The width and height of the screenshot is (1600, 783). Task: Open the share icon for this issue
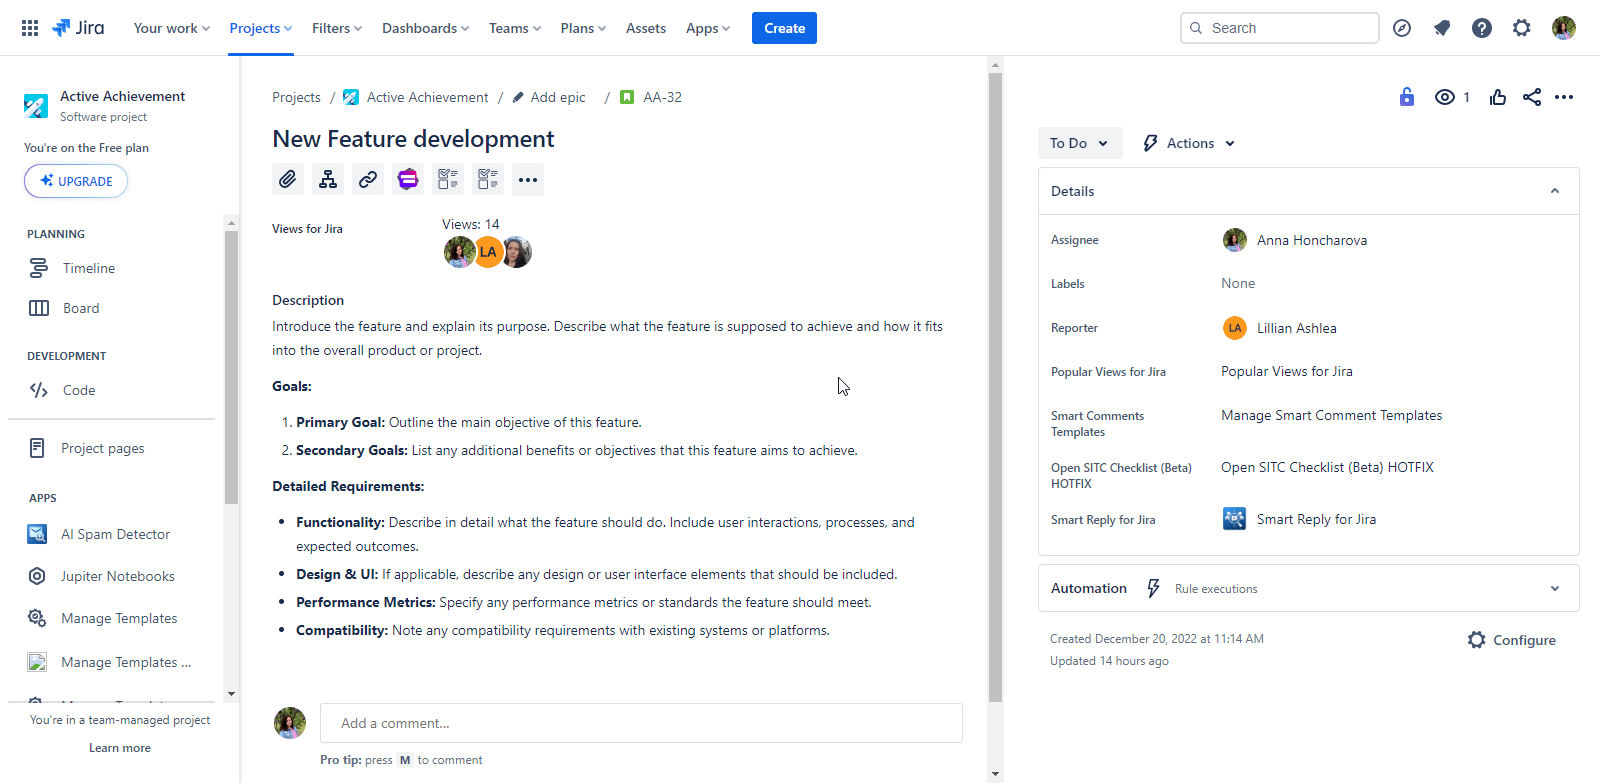(1531, 97)
